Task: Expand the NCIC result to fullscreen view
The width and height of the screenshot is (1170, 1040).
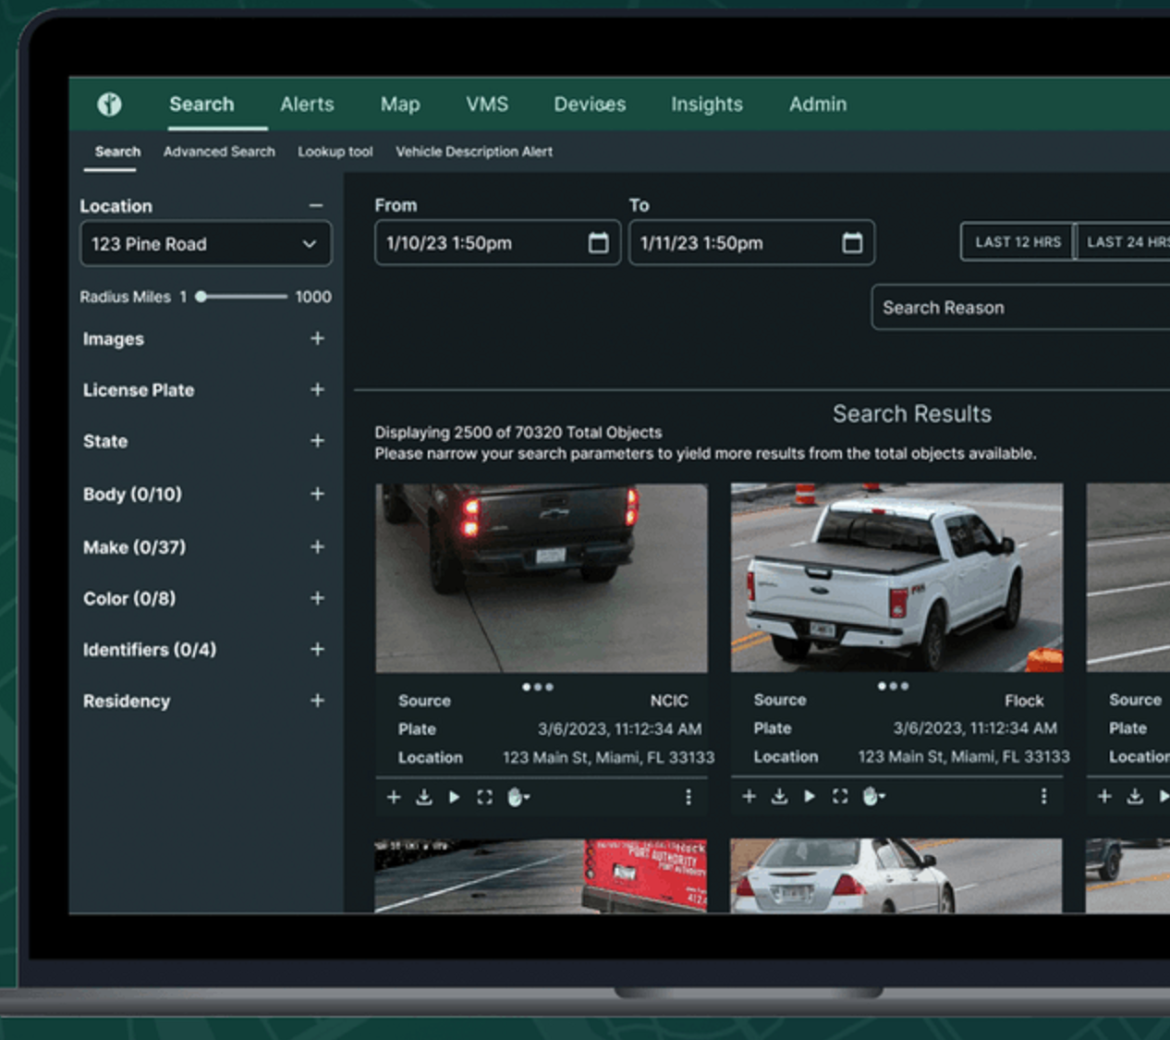Action: click(484, 797)
